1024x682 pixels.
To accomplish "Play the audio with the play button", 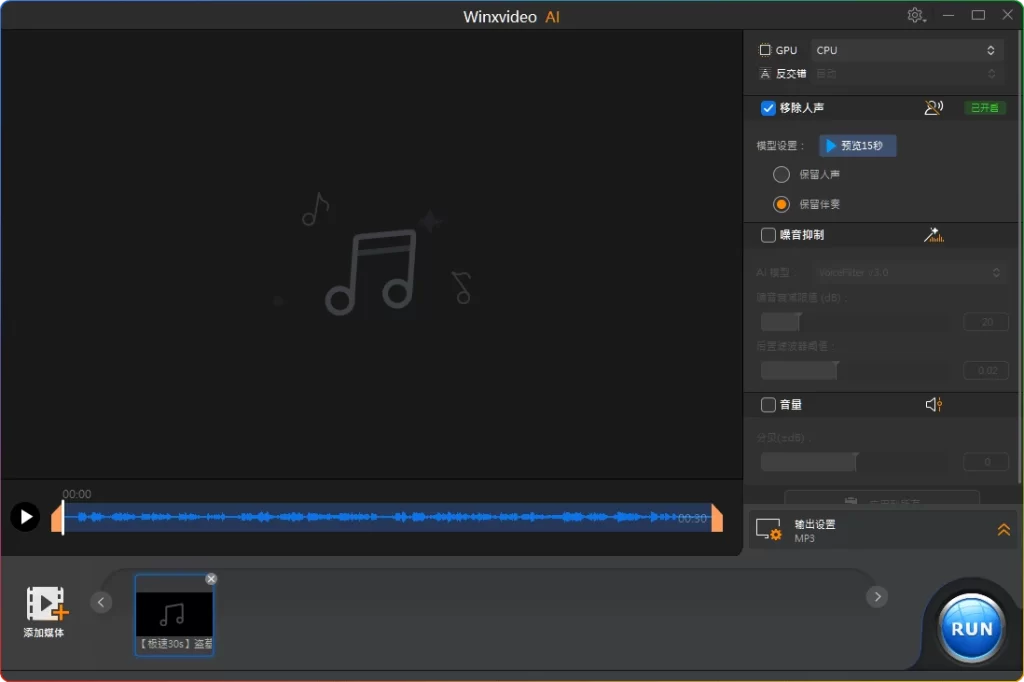I will [25, 517].
